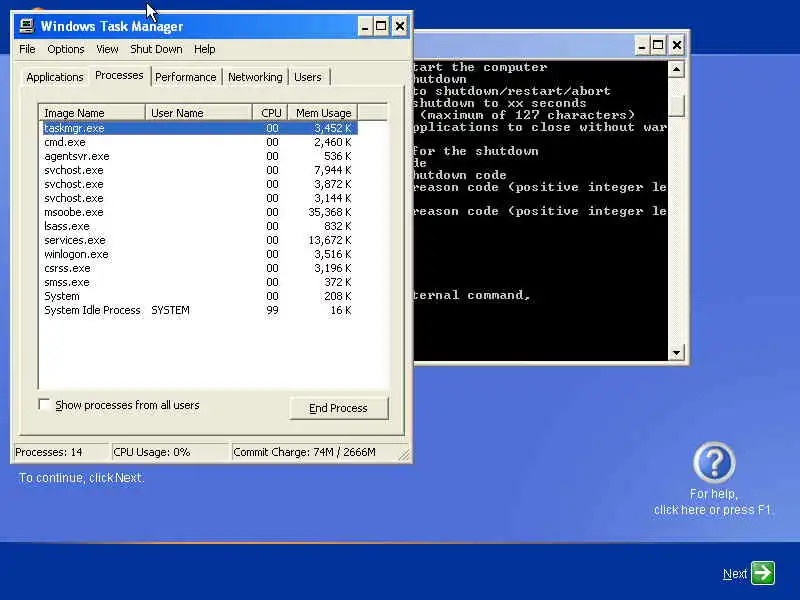The image size is (800, 600).
Task: Switch to the Applications tab
Action: (x=55, y=77)
